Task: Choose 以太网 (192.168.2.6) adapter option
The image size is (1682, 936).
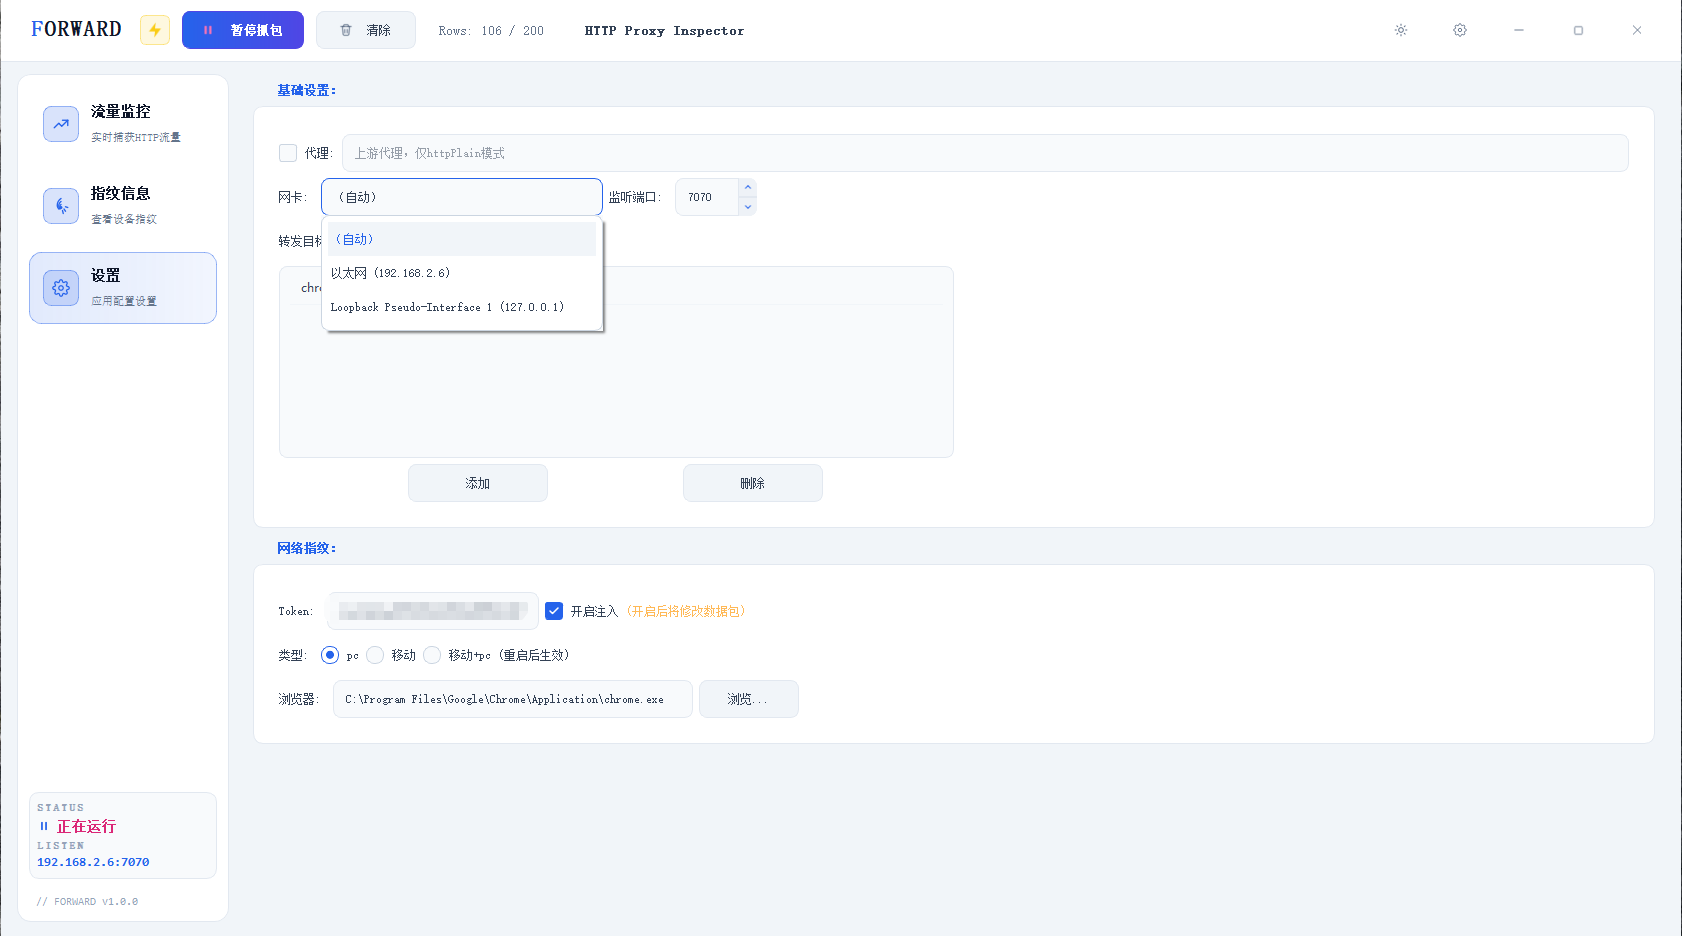Action: (x=462, y=273)
